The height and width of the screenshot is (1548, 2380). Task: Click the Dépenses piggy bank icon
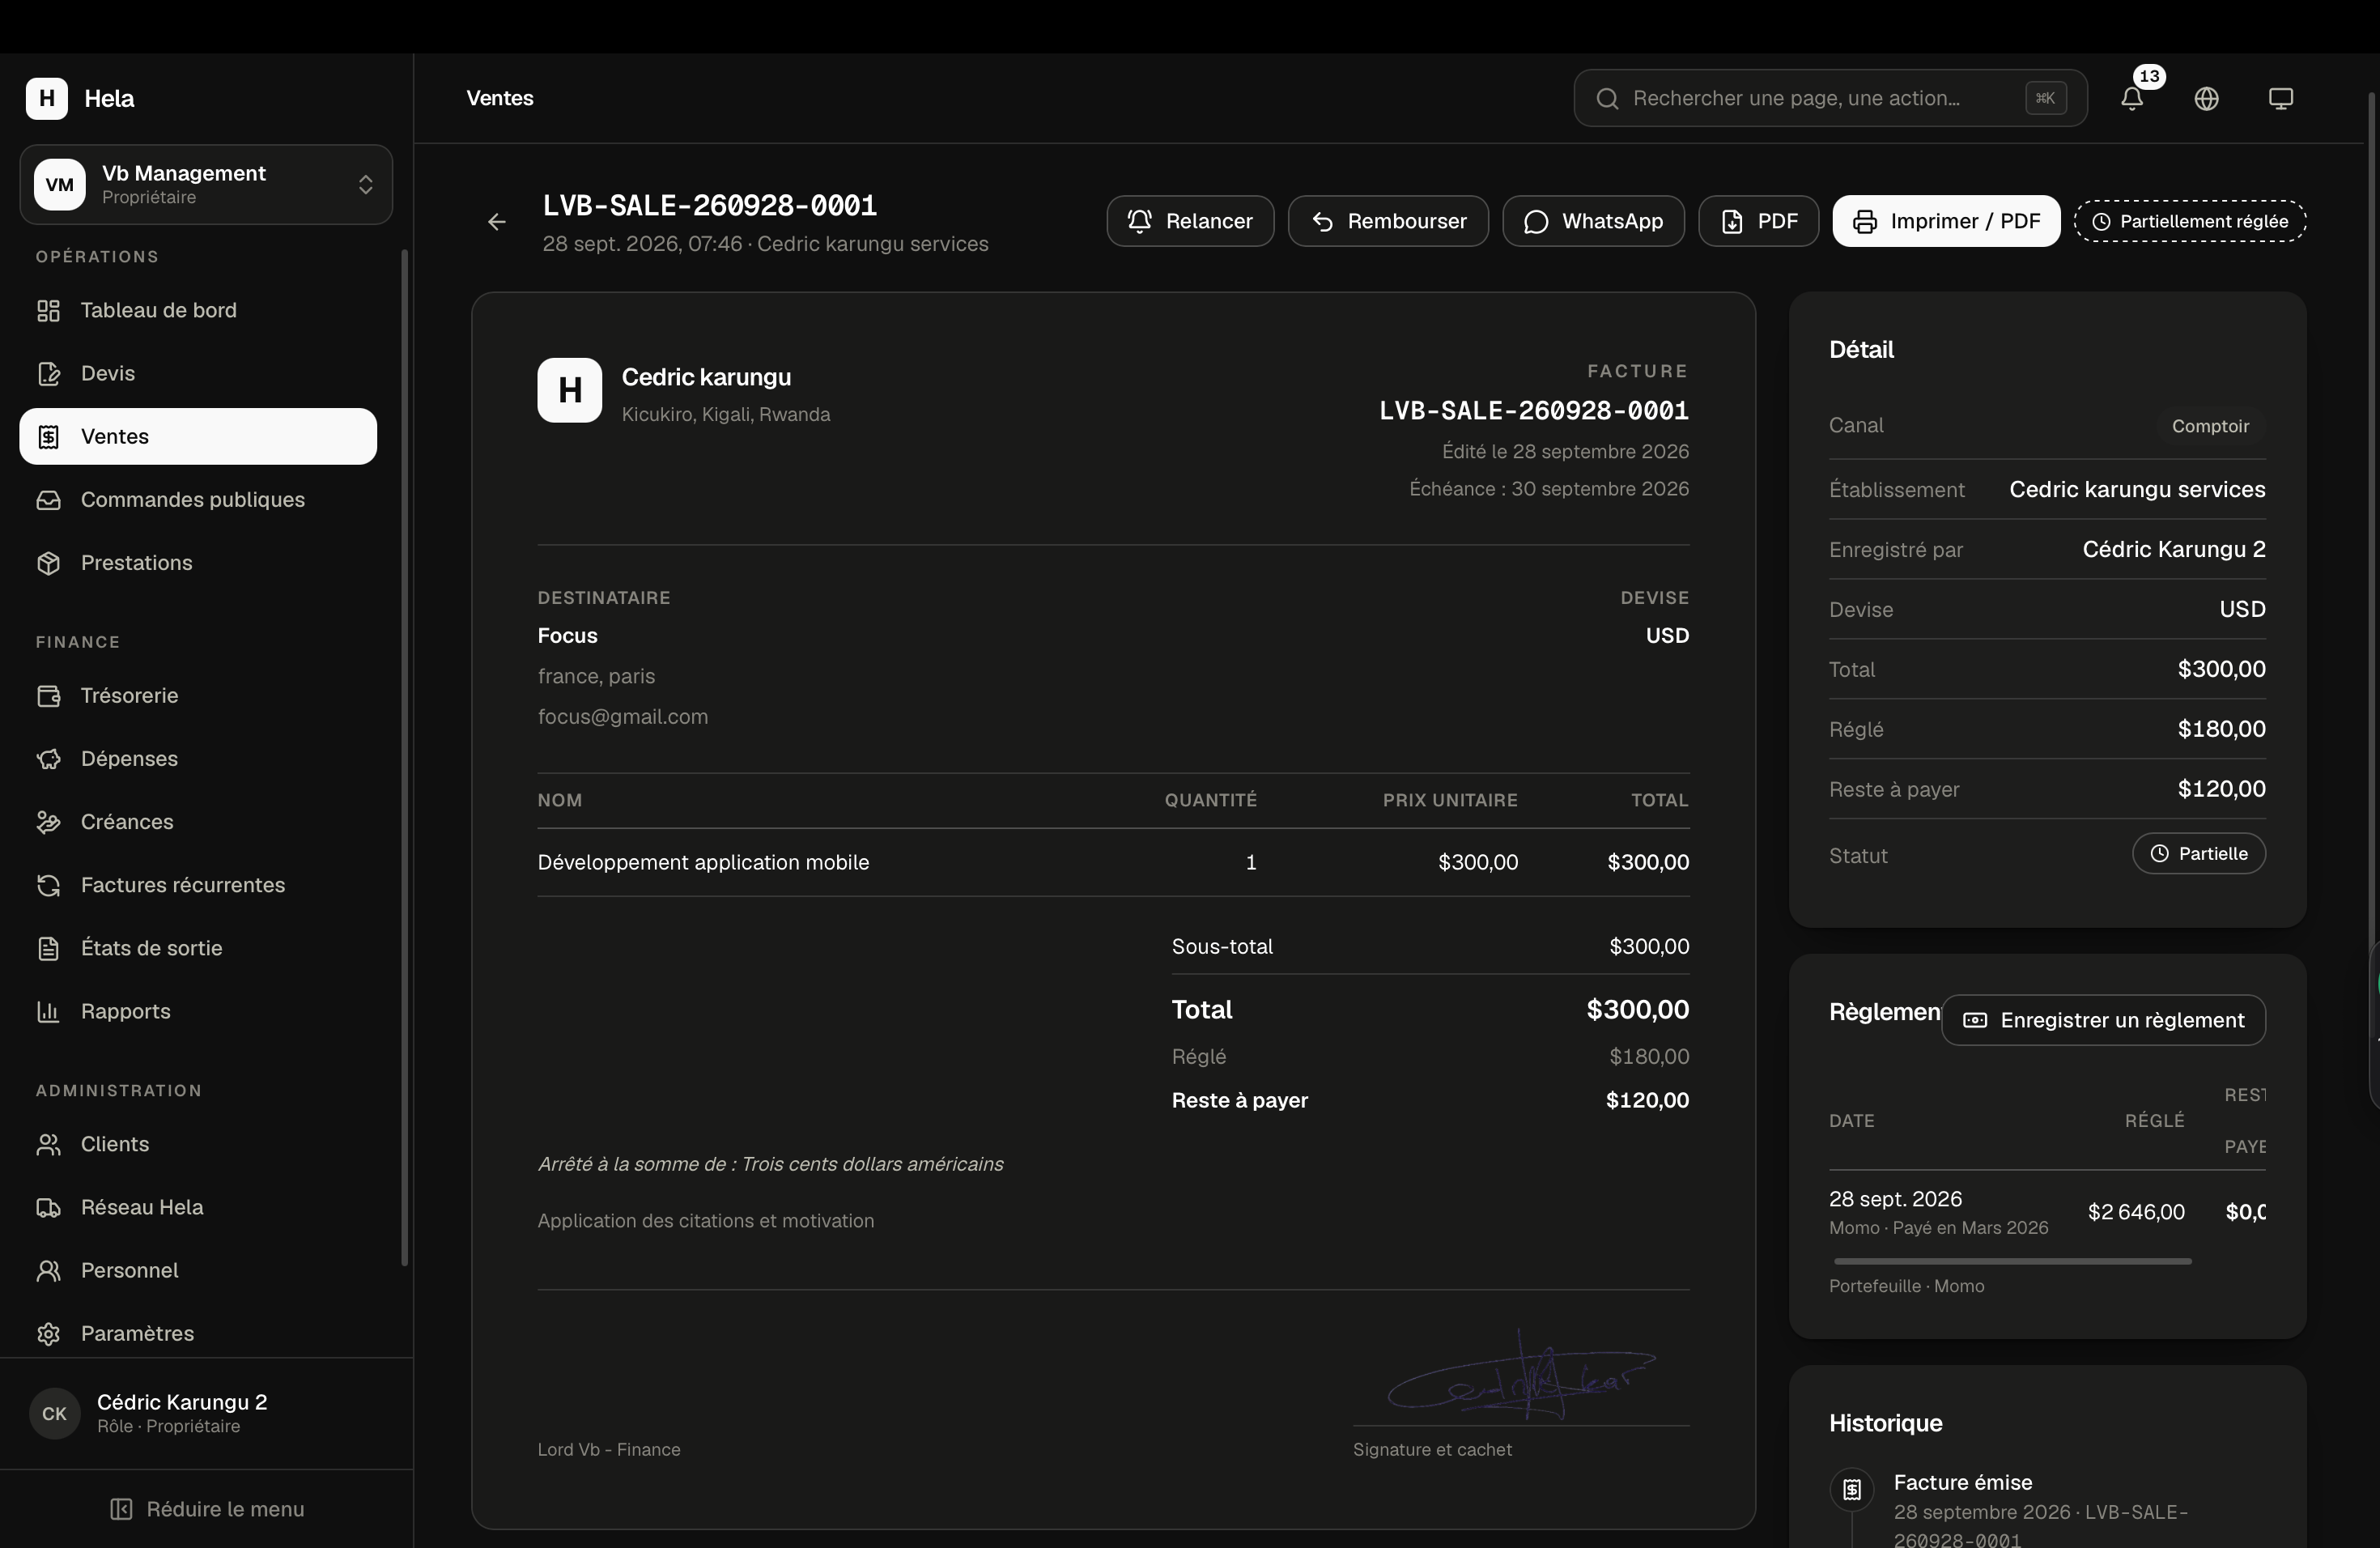pyautogui.click(x=48, y=758)
